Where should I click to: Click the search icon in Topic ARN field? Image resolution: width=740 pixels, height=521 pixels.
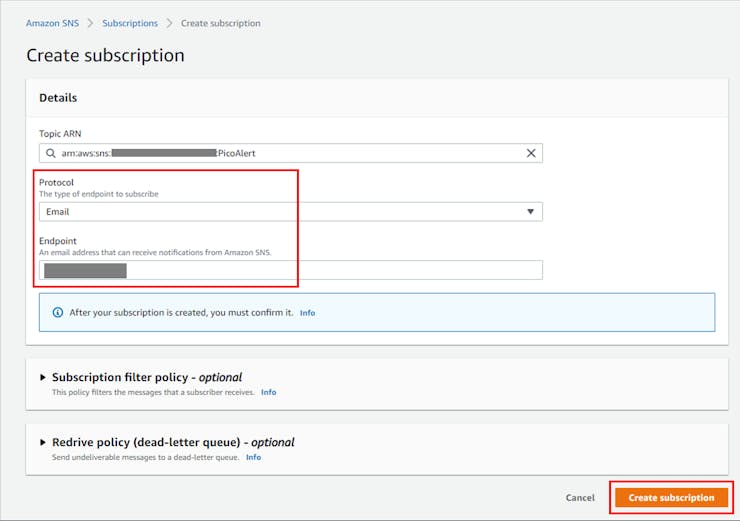(50, 153)
